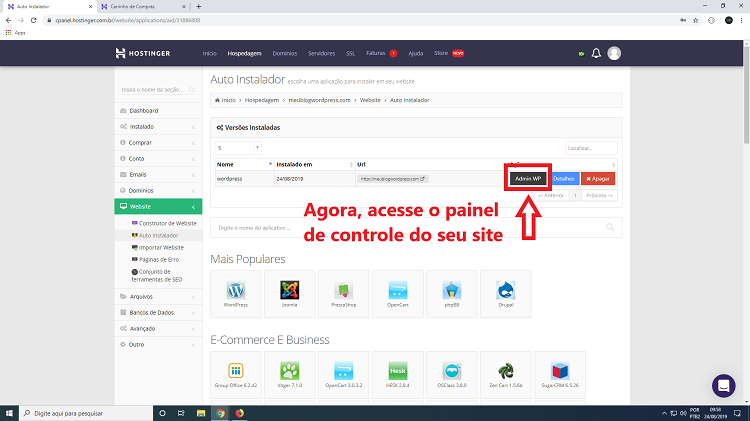The width and height of the screenshot is (750, 421).
Task: Open the Faturas top menu
Action: (x=375, y=53)
